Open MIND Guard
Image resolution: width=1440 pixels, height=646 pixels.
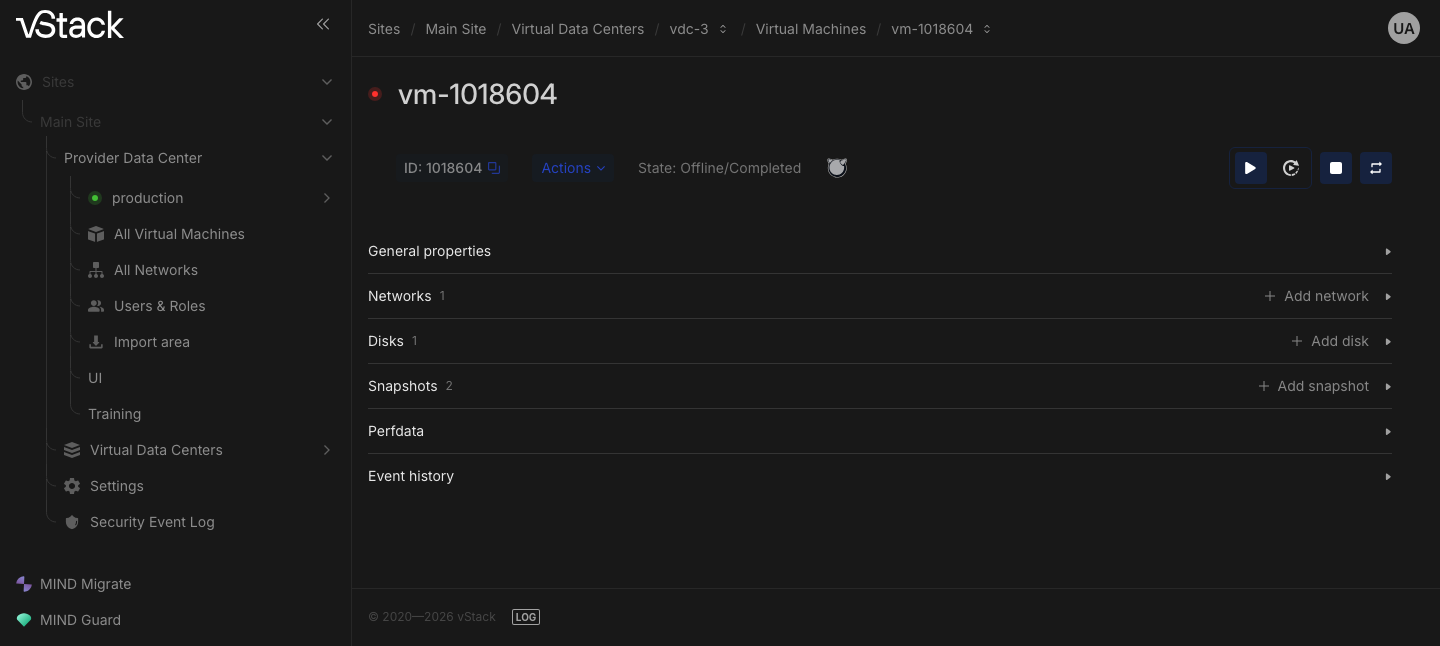point(80,620)
